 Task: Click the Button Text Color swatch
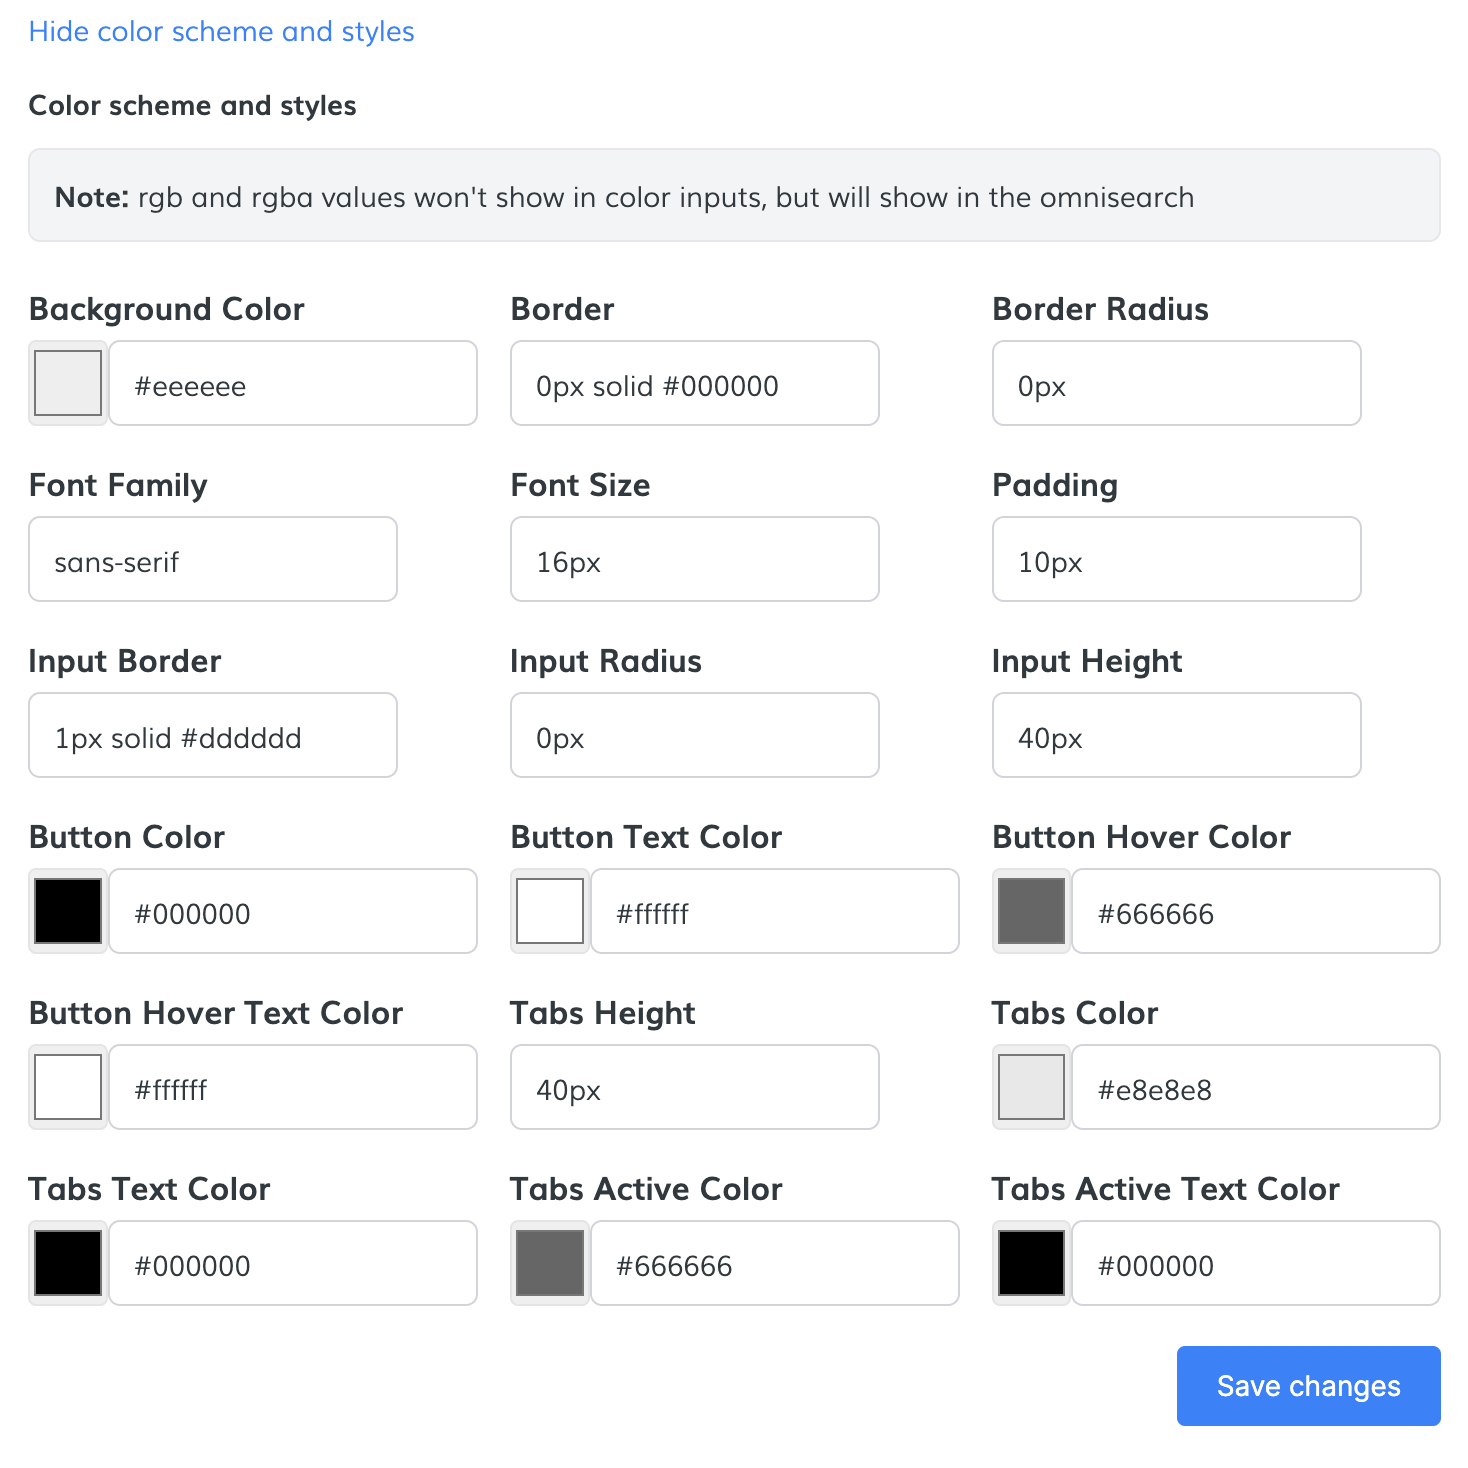(x=550, y=911)
